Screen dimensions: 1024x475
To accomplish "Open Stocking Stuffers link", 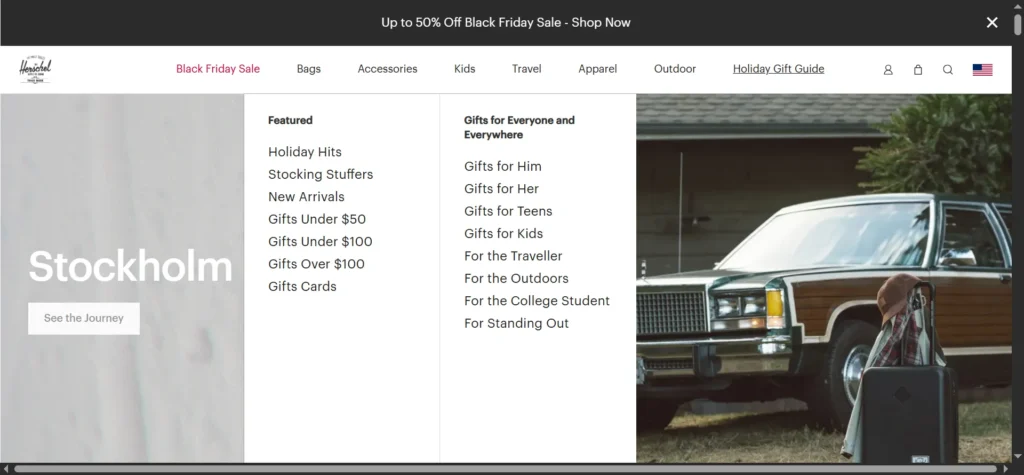I will tap(320, 174).
